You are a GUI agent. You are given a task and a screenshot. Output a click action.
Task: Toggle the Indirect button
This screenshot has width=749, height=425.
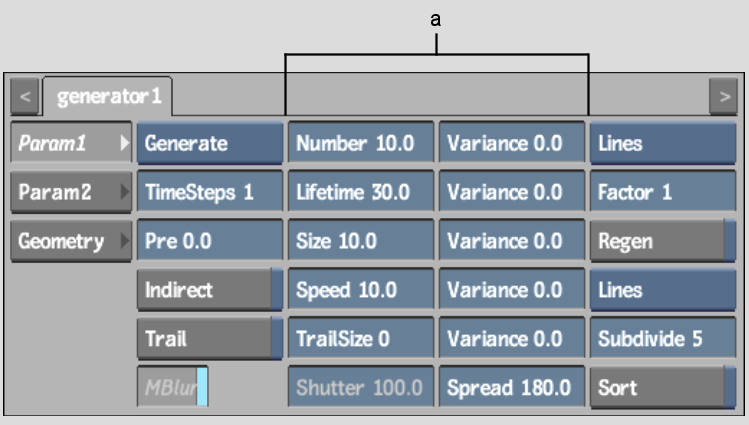(210, 290)
